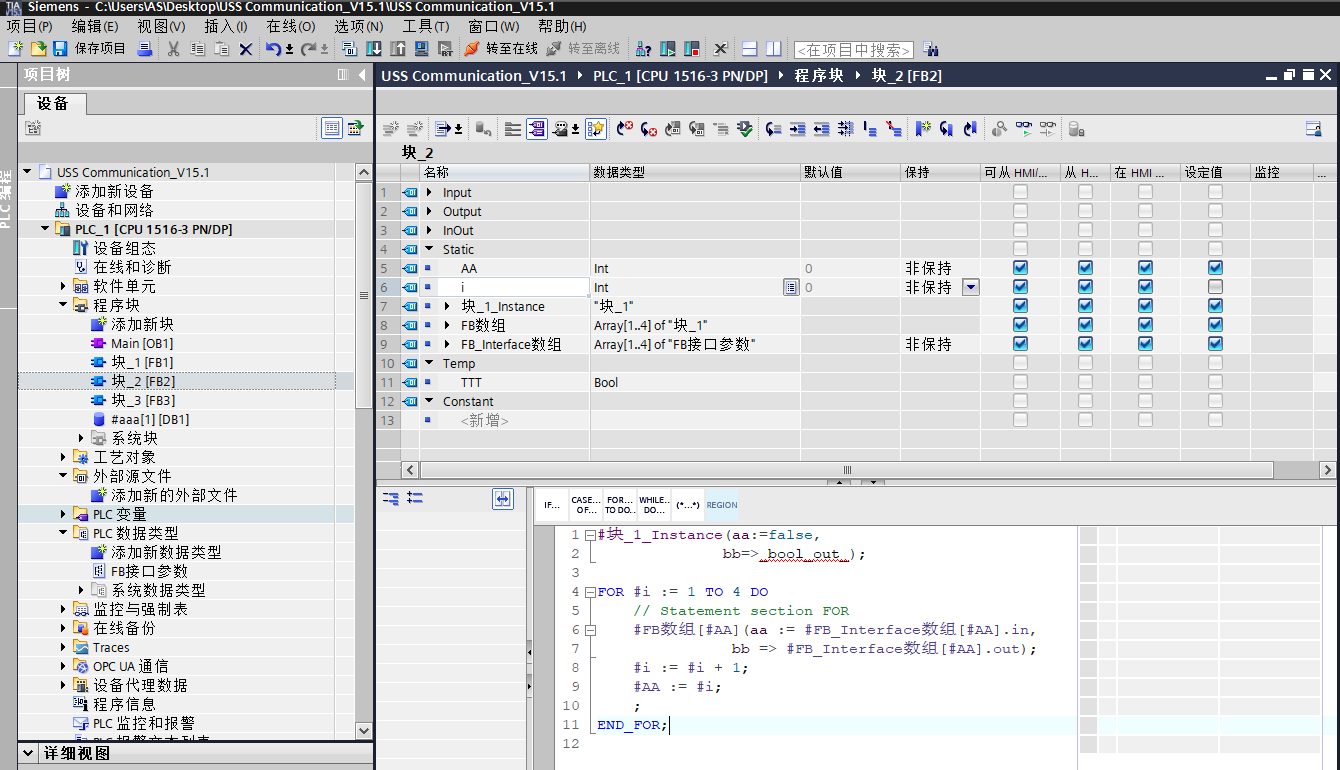Screen dimensions: 1340x770
Task: Click the cut scissors icon
Action: [173, 49]
